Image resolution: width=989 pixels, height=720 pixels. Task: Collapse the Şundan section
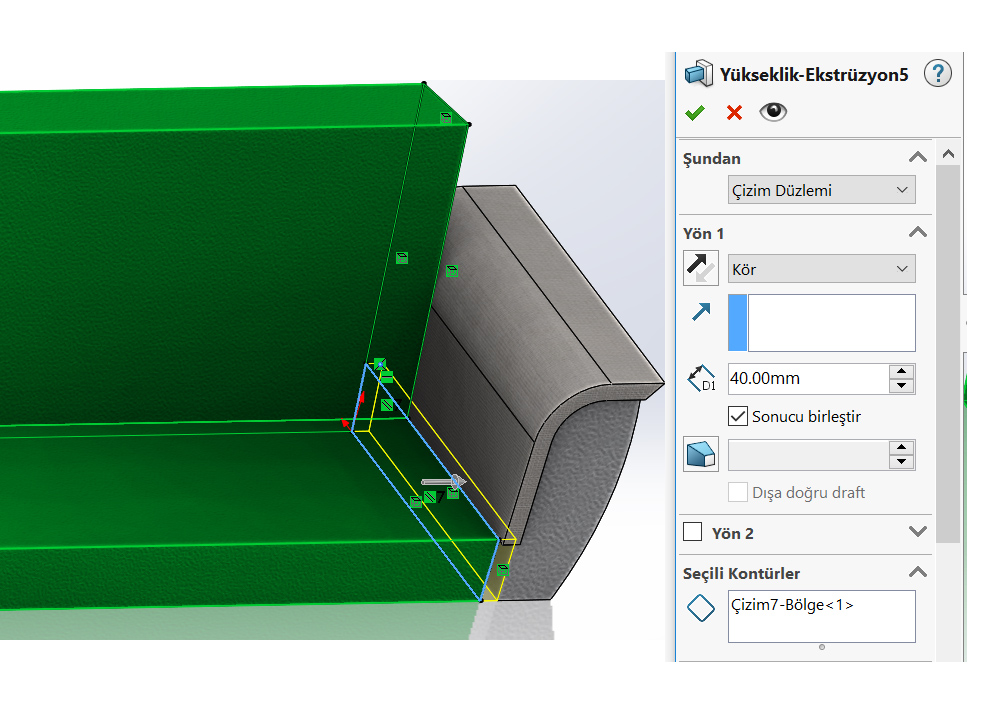click(918, 157)
